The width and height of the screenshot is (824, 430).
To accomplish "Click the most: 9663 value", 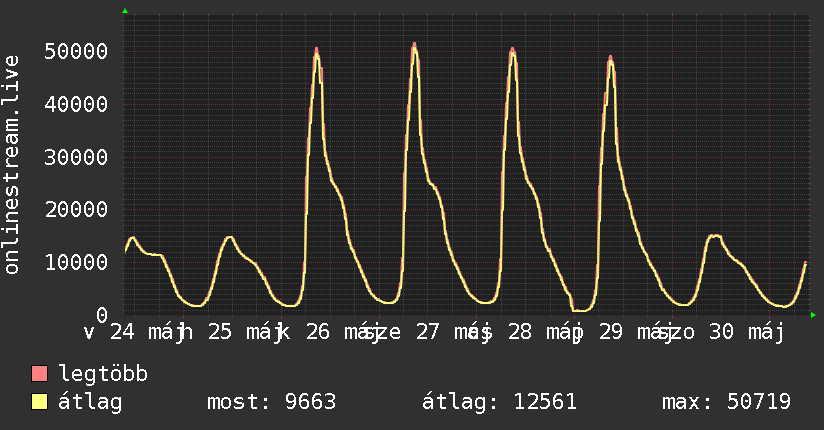I will 271,402.
